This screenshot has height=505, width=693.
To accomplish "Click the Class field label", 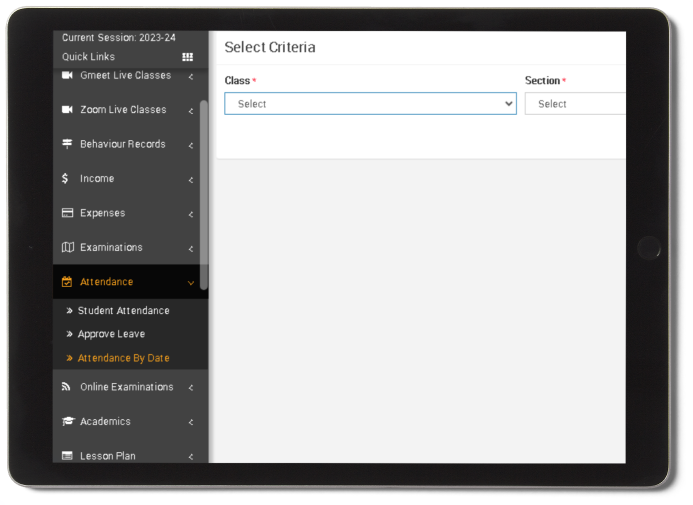I will [237, 80].
